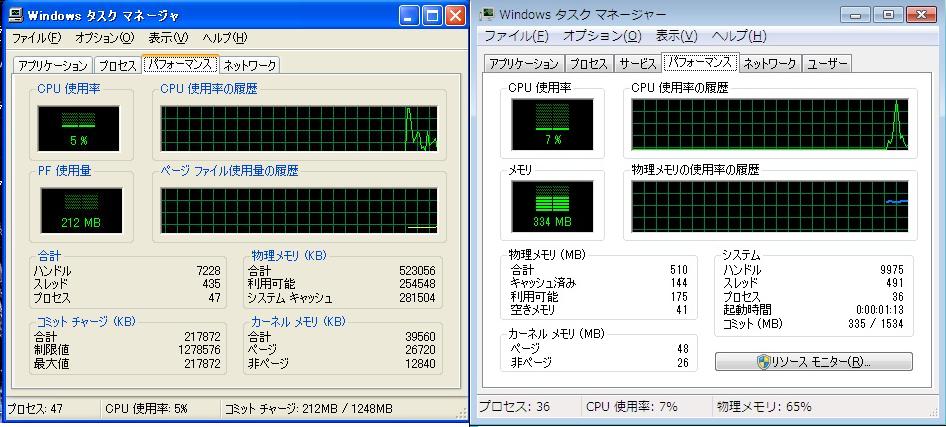This screenshot has width=946, height=427.
Task: Click handle count 7228 in XP window
Action: pyautogui.click(x=209, y=271)
